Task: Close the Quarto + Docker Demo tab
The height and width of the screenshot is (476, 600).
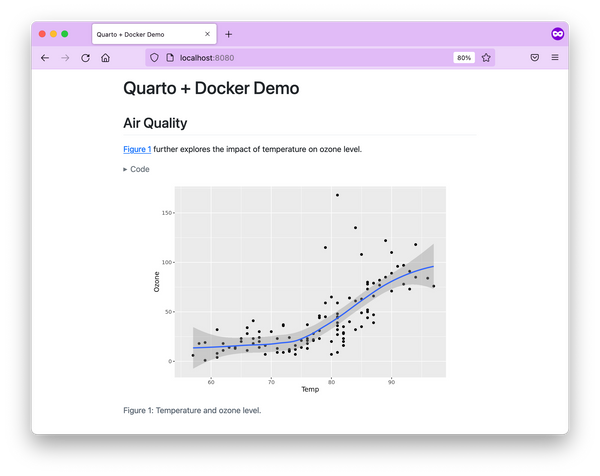Action: click(207, 34)
